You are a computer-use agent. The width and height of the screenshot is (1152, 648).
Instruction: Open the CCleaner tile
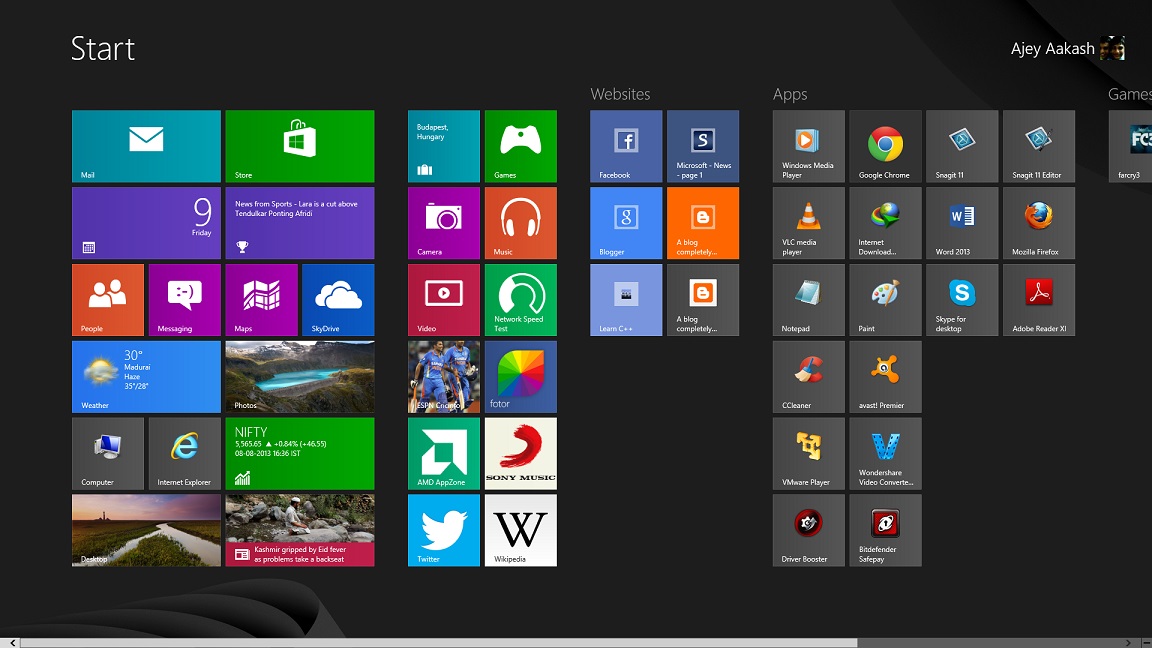click(809, 376)
